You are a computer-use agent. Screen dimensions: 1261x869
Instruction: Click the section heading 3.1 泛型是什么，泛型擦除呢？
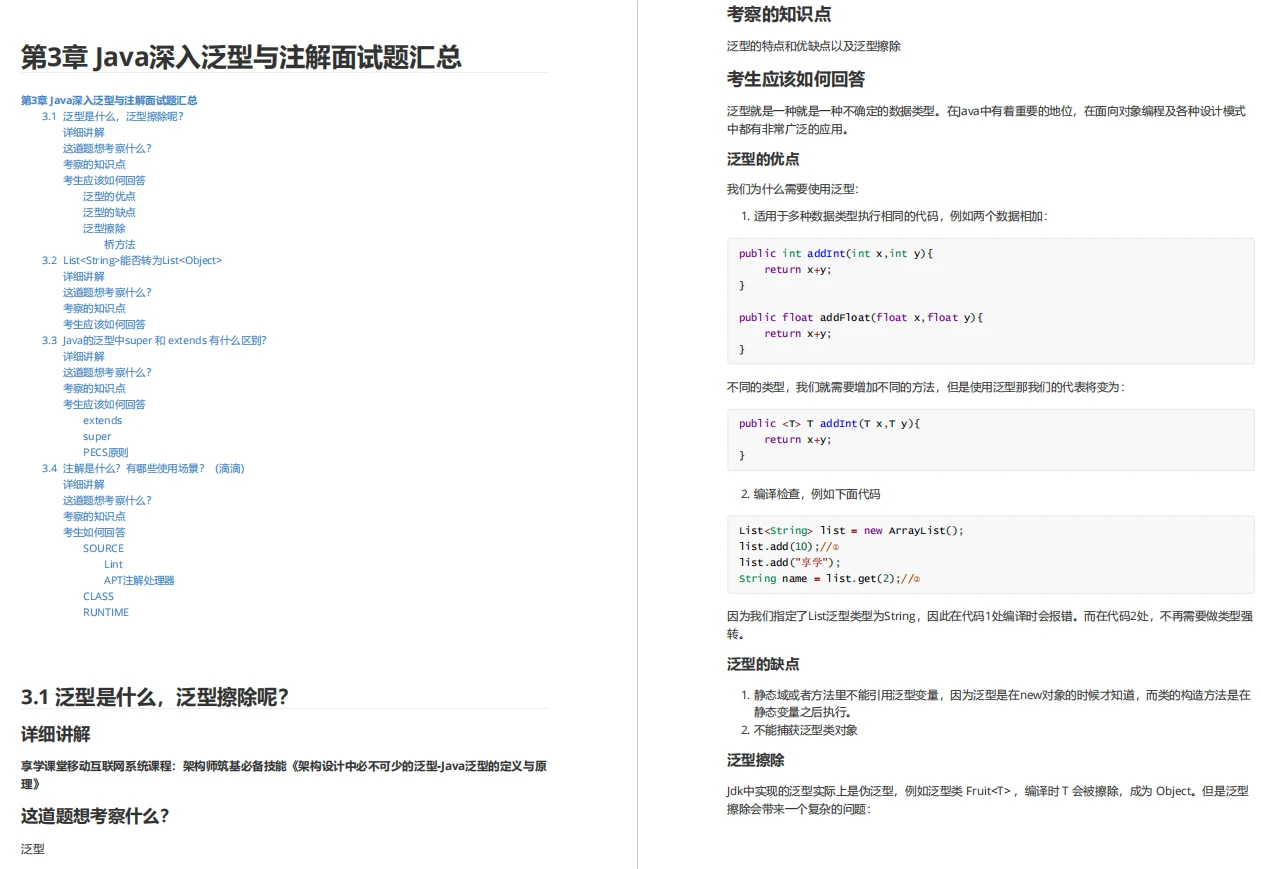pos(155,696)
